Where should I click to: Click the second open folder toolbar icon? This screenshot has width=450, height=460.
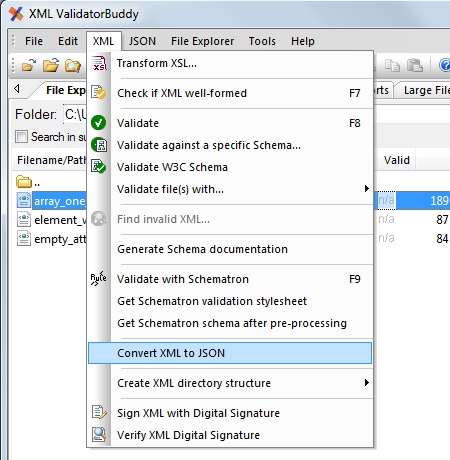[x=51, y=65]
